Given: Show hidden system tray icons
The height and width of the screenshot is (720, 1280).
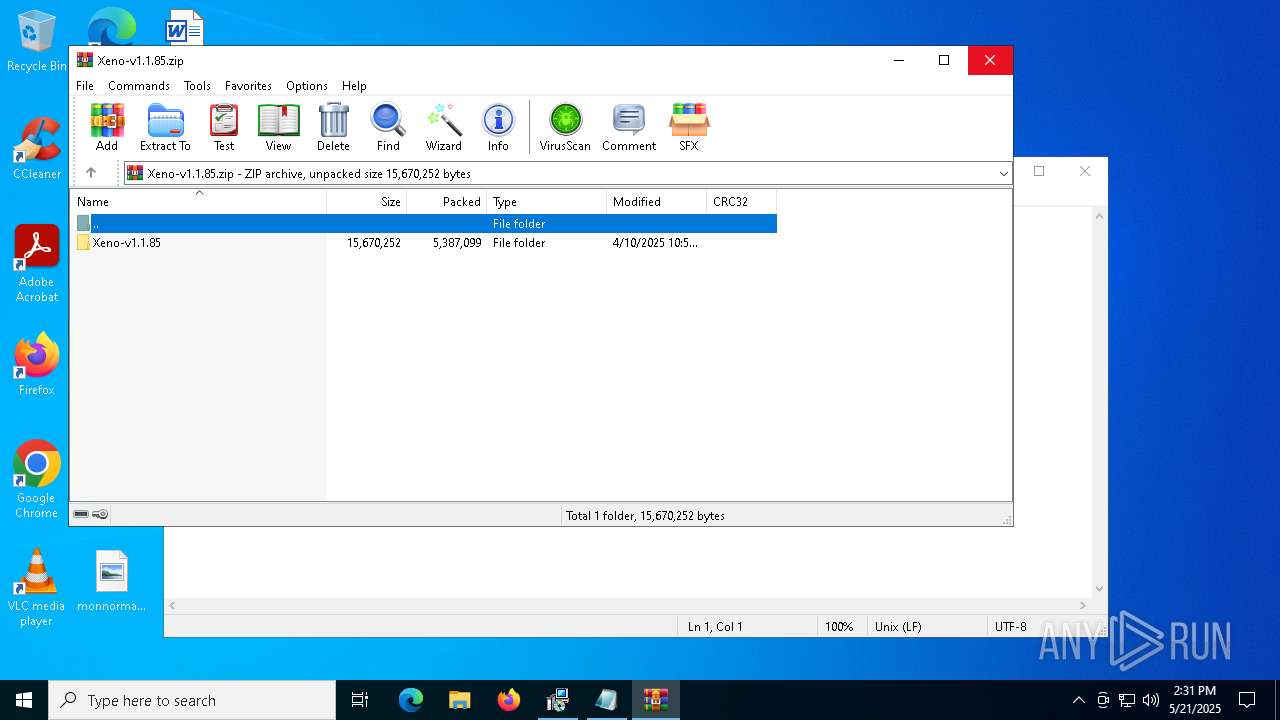Looking at the screenshot, I should pos(1078,700).
